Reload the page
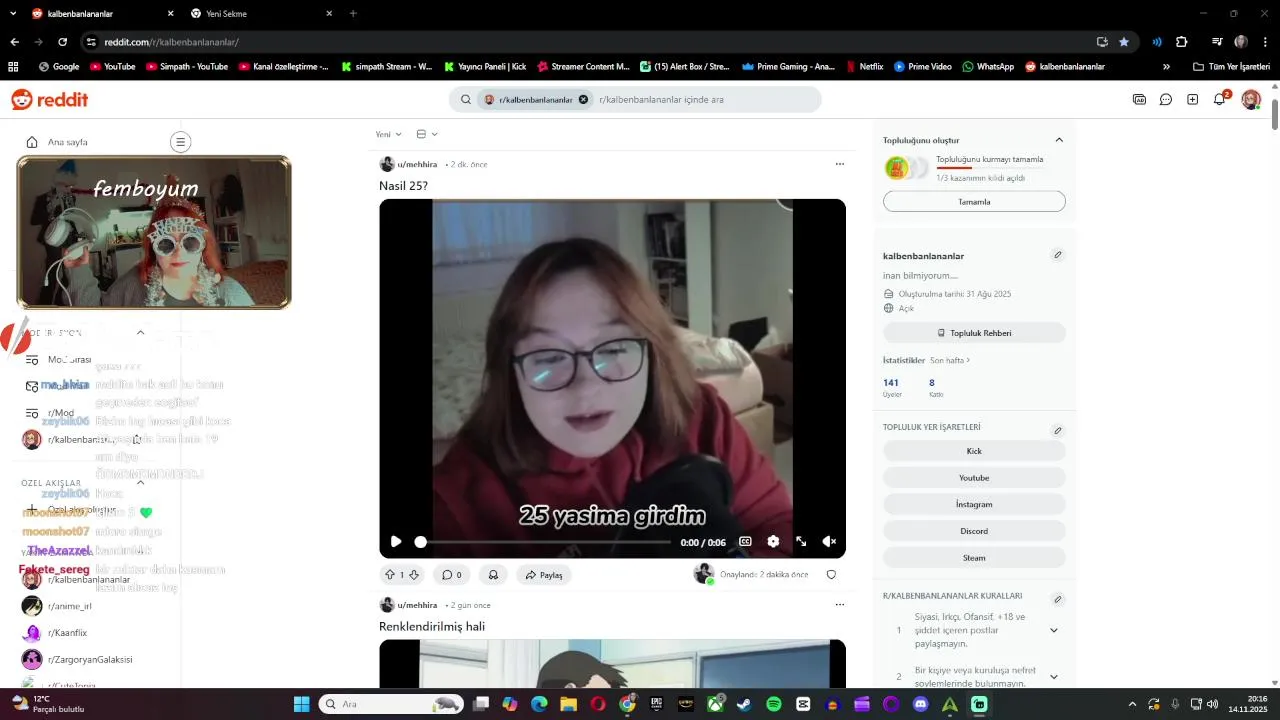 coord(62,42)
